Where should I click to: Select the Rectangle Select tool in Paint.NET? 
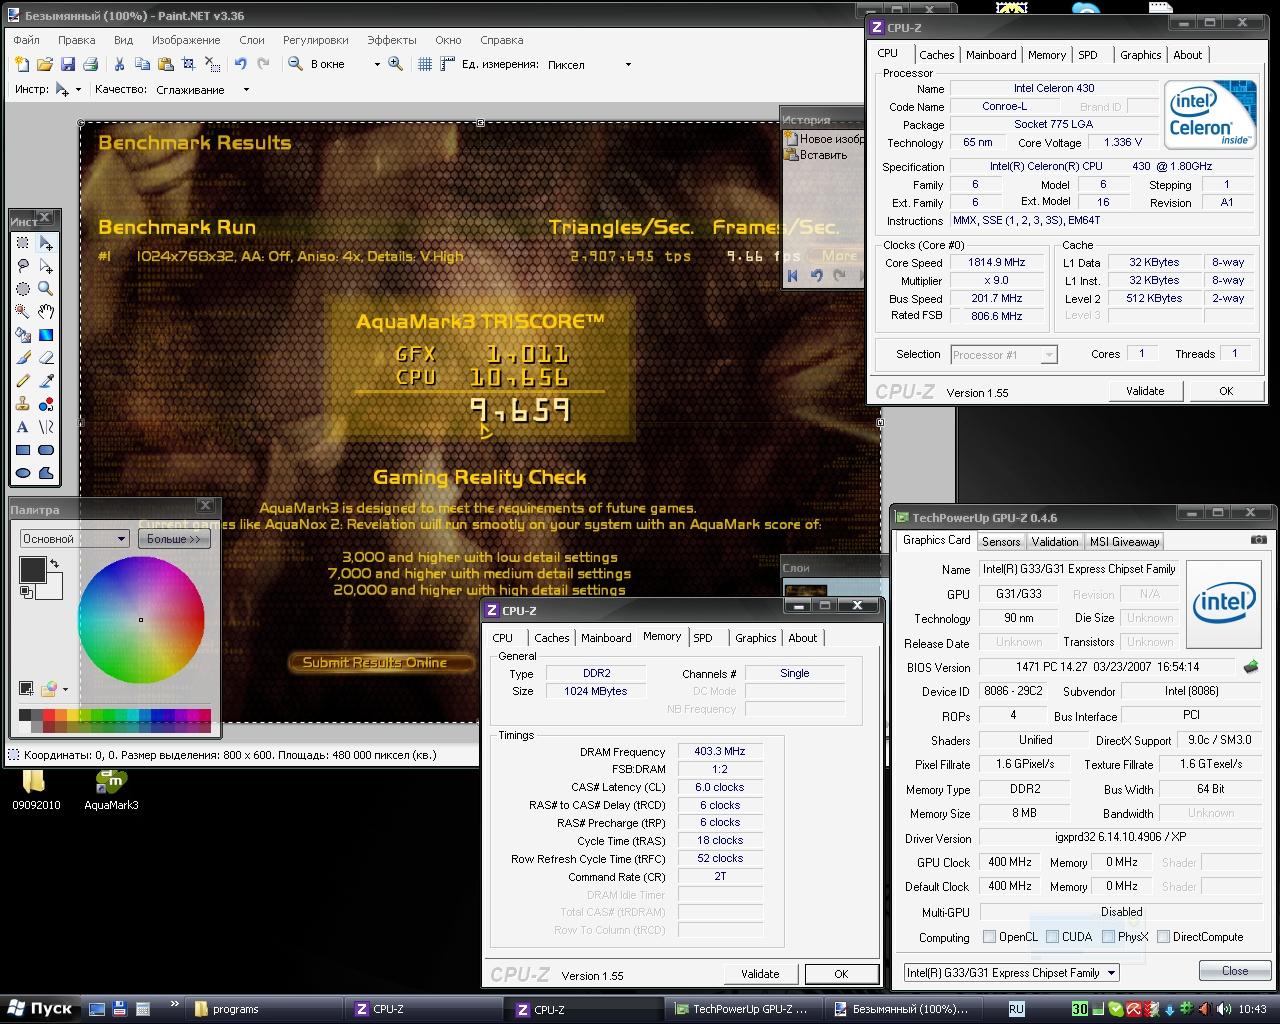pyautogui.click(x=23, y=243)
